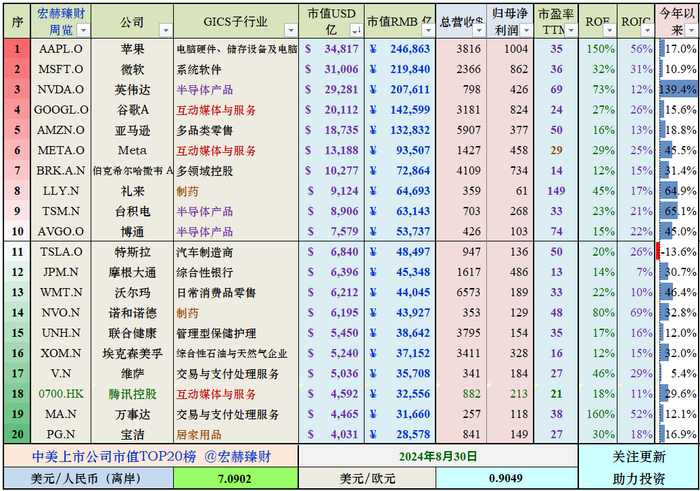
Task: Click RMB market cap value 246,863
Action: pos(400,49)
